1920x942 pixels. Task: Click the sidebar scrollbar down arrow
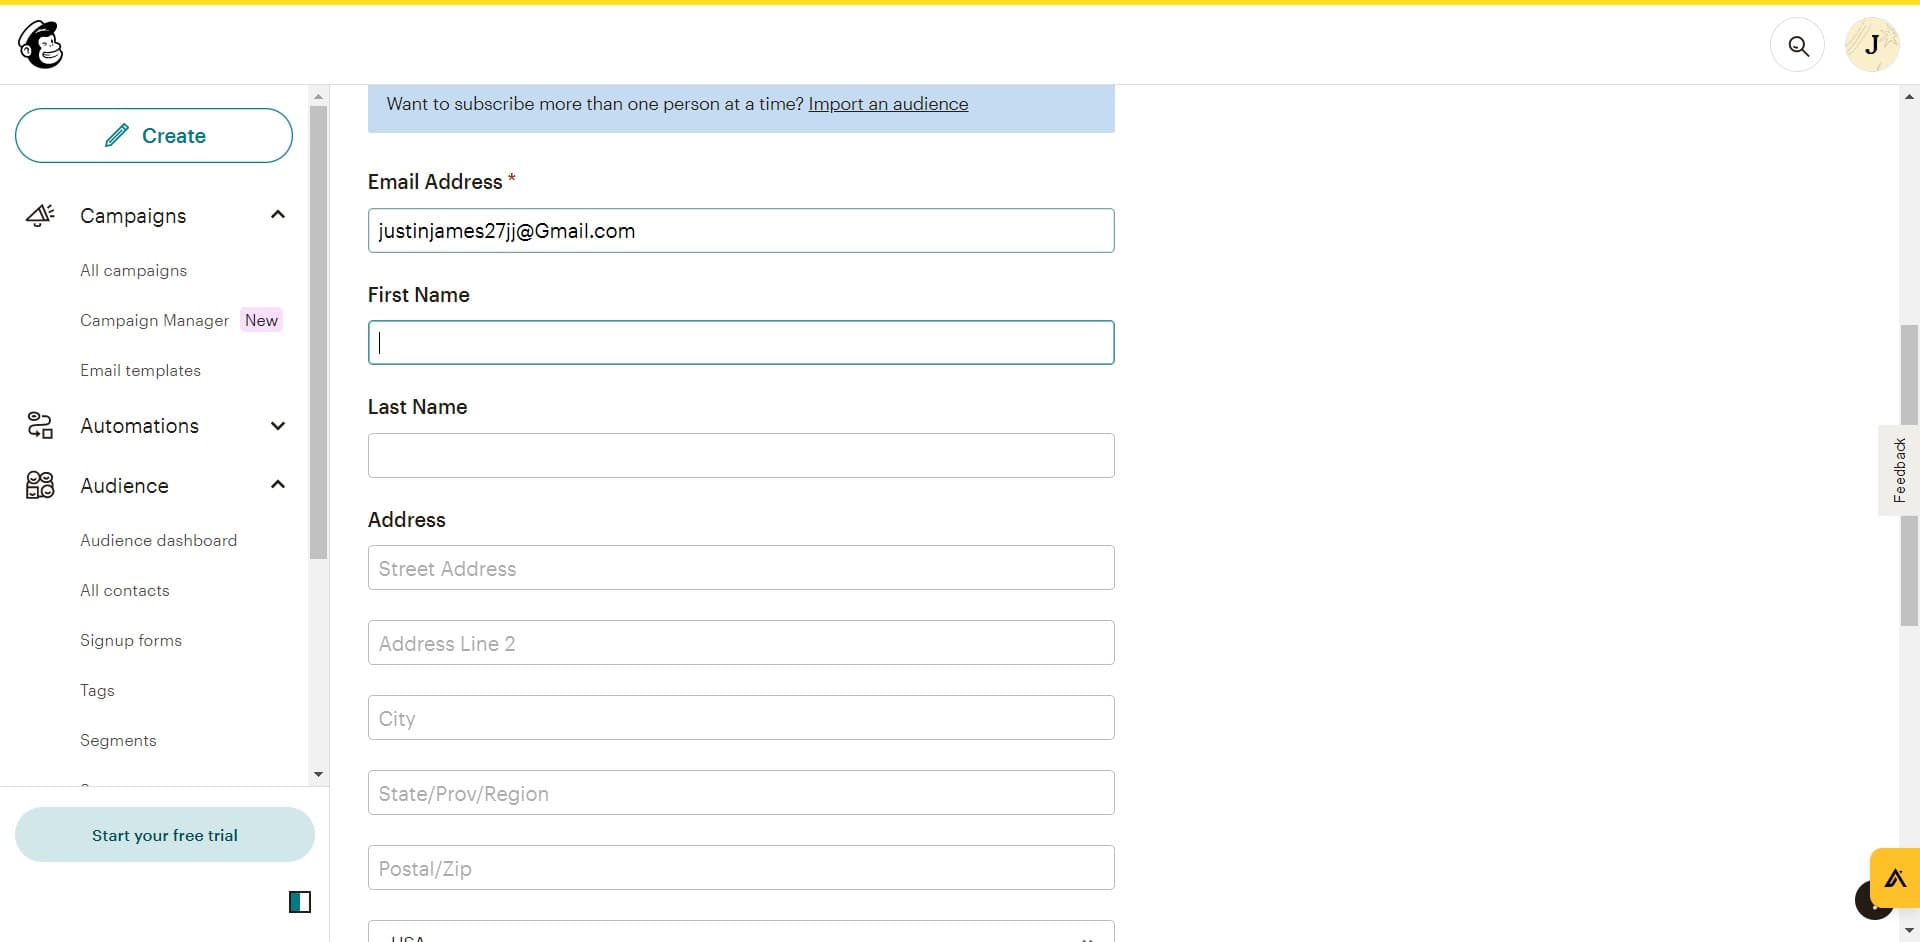point(318,775)
